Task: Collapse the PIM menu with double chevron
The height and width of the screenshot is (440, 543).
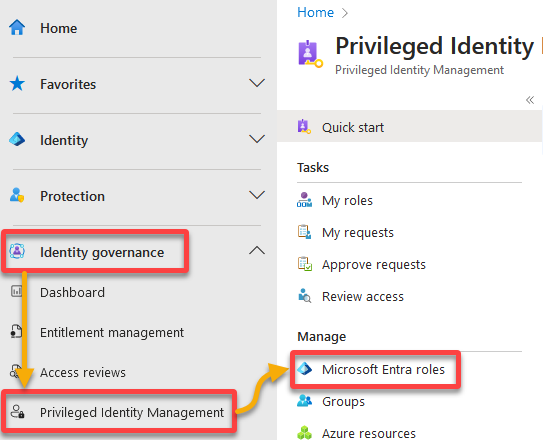Action: click(530, 100)
